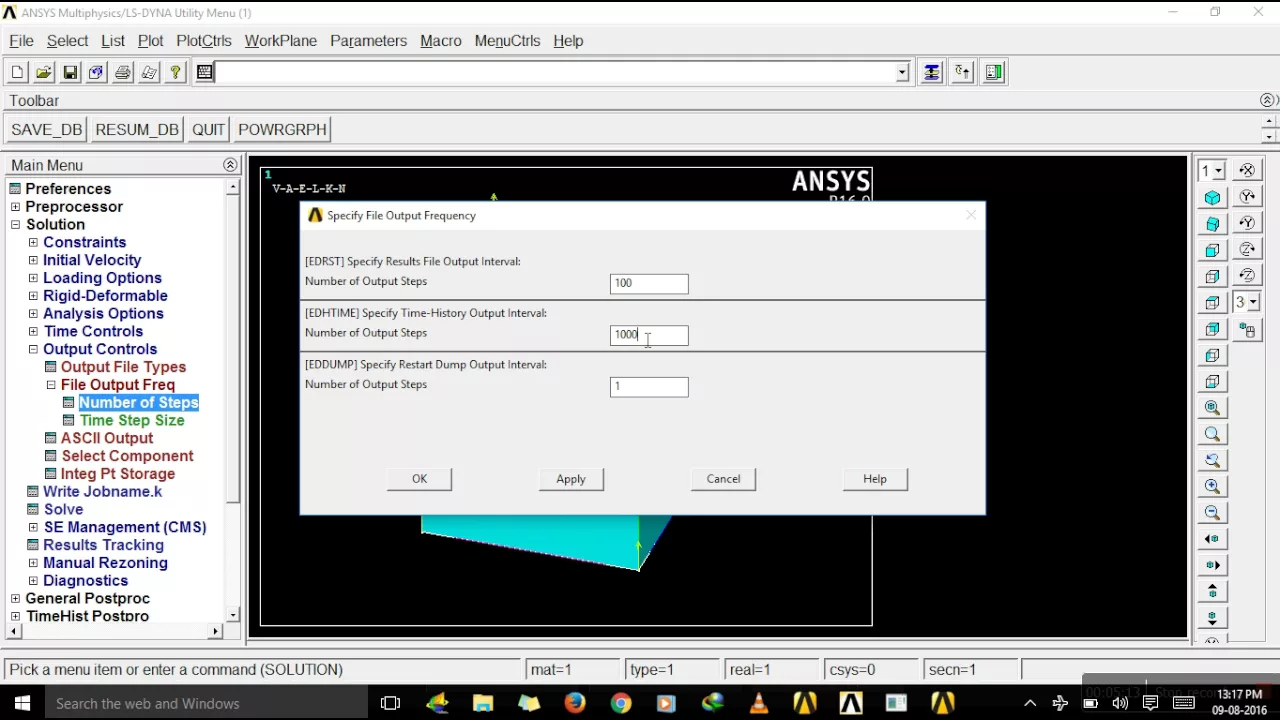Click the Back Up zoom icon
The image size is (1280, 720).
(x=1213, y=460)
